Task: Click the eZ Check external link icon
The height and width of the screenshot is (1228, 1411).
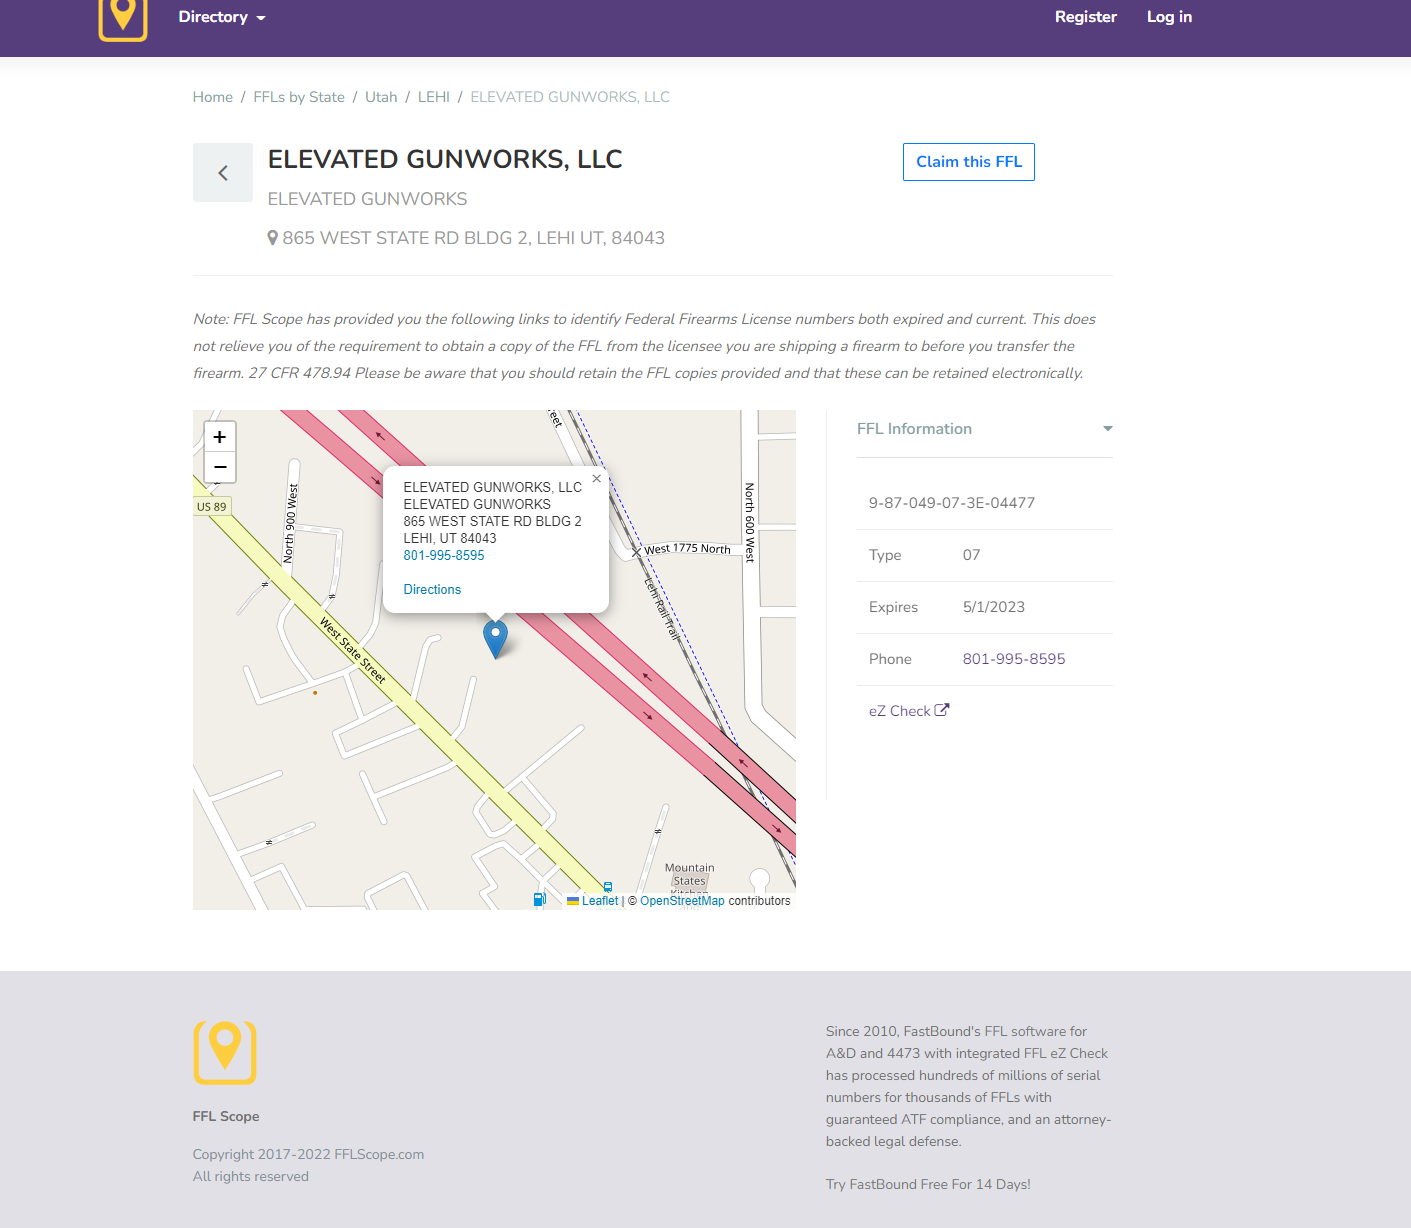Action: pos(942,710)
